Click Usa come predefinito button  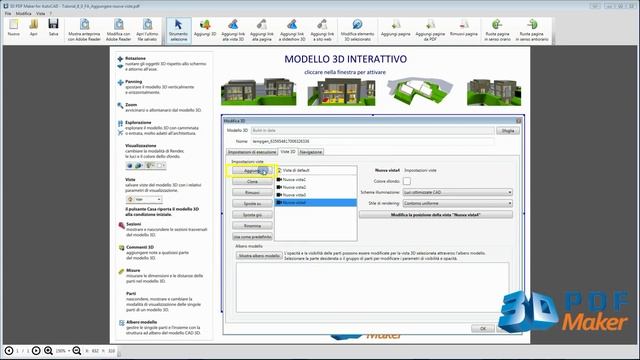[x=252, y=237]
